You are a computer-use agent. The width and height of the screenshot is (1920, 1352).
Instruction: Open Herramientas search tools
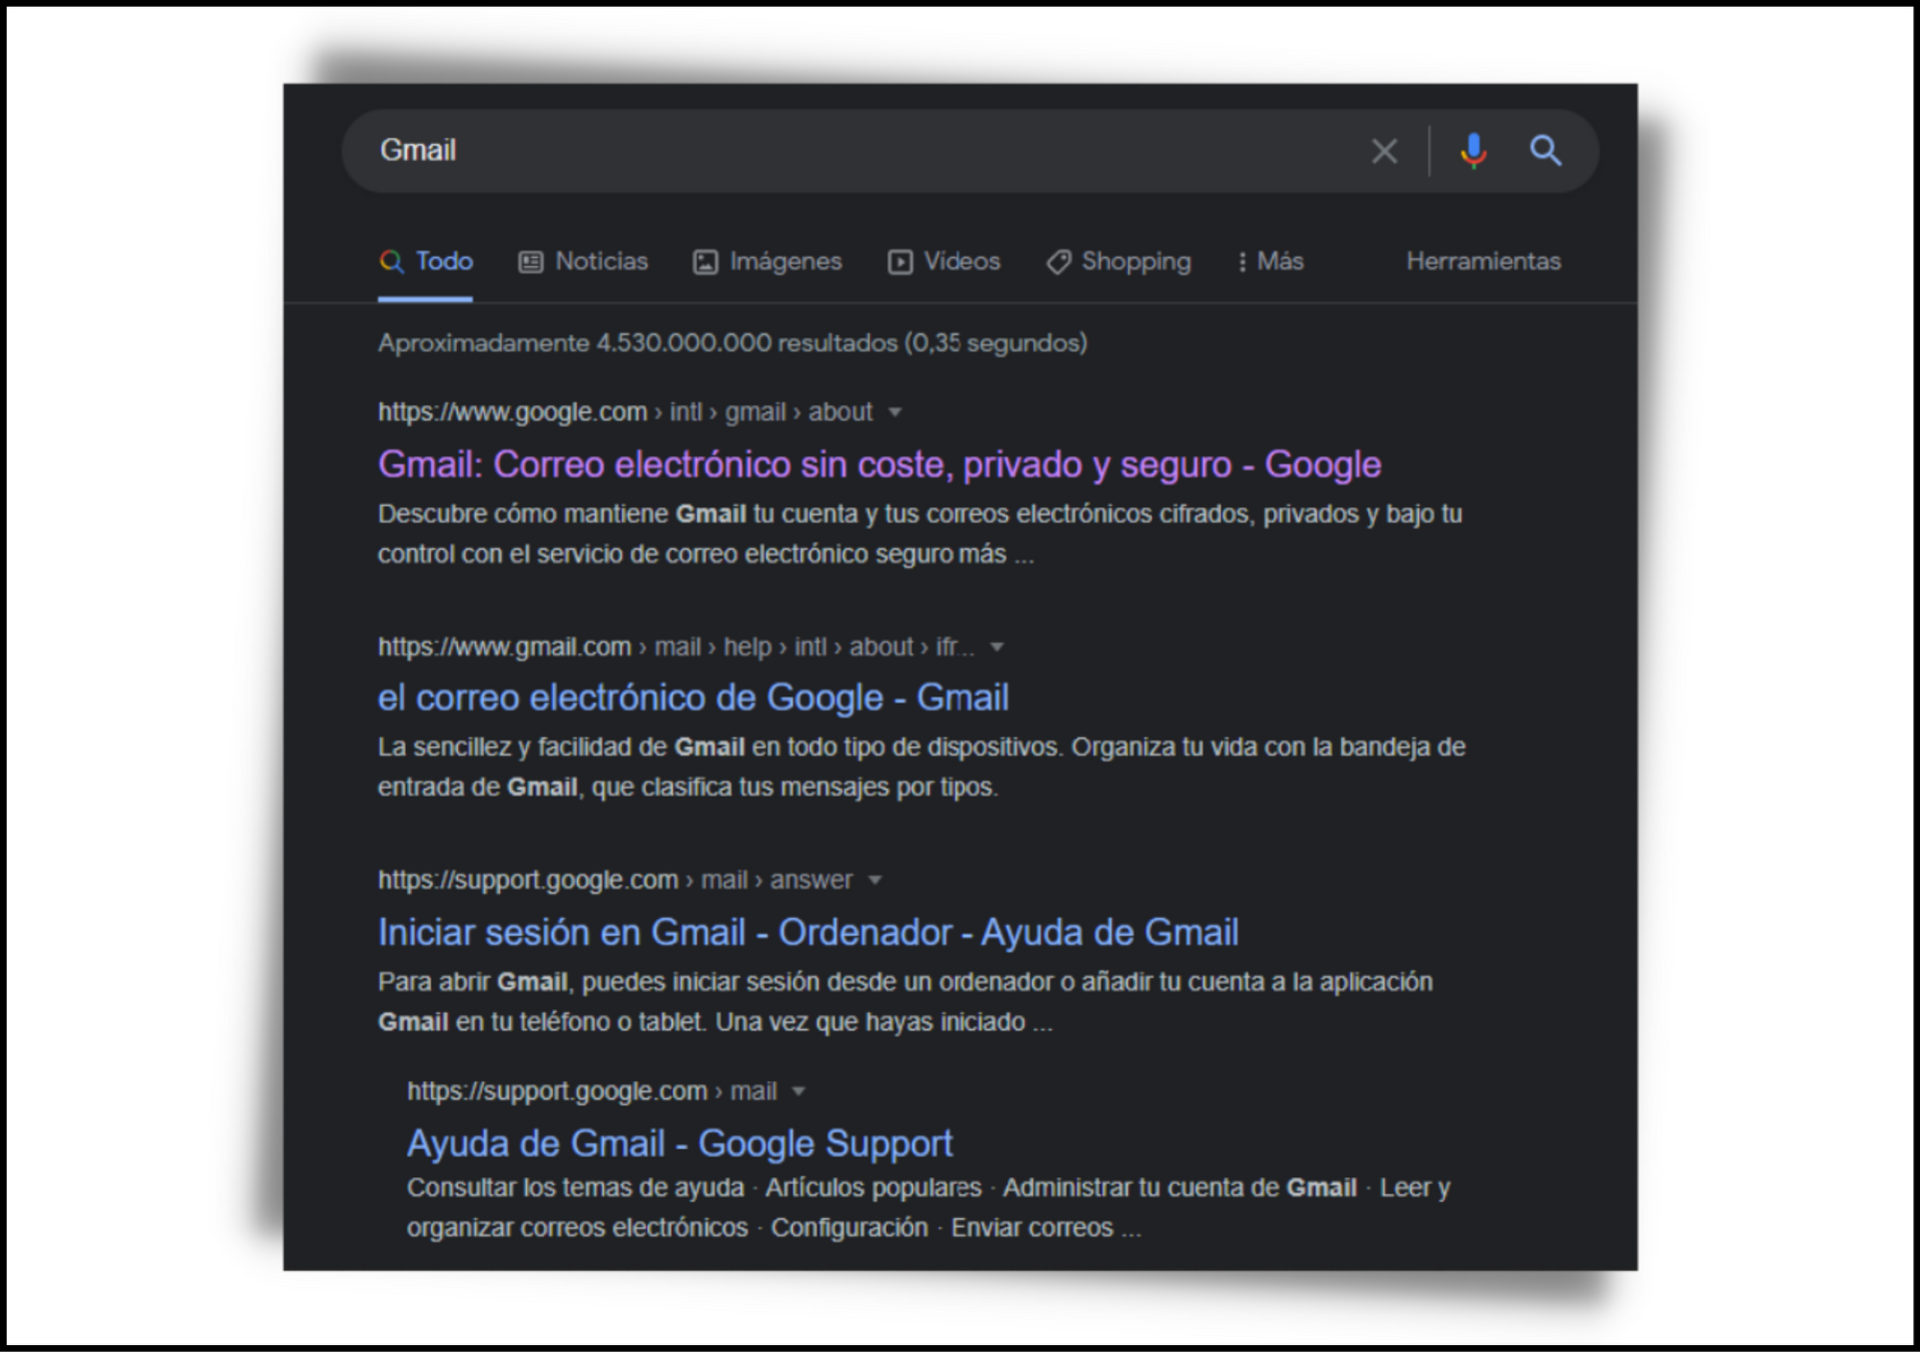1483,262
